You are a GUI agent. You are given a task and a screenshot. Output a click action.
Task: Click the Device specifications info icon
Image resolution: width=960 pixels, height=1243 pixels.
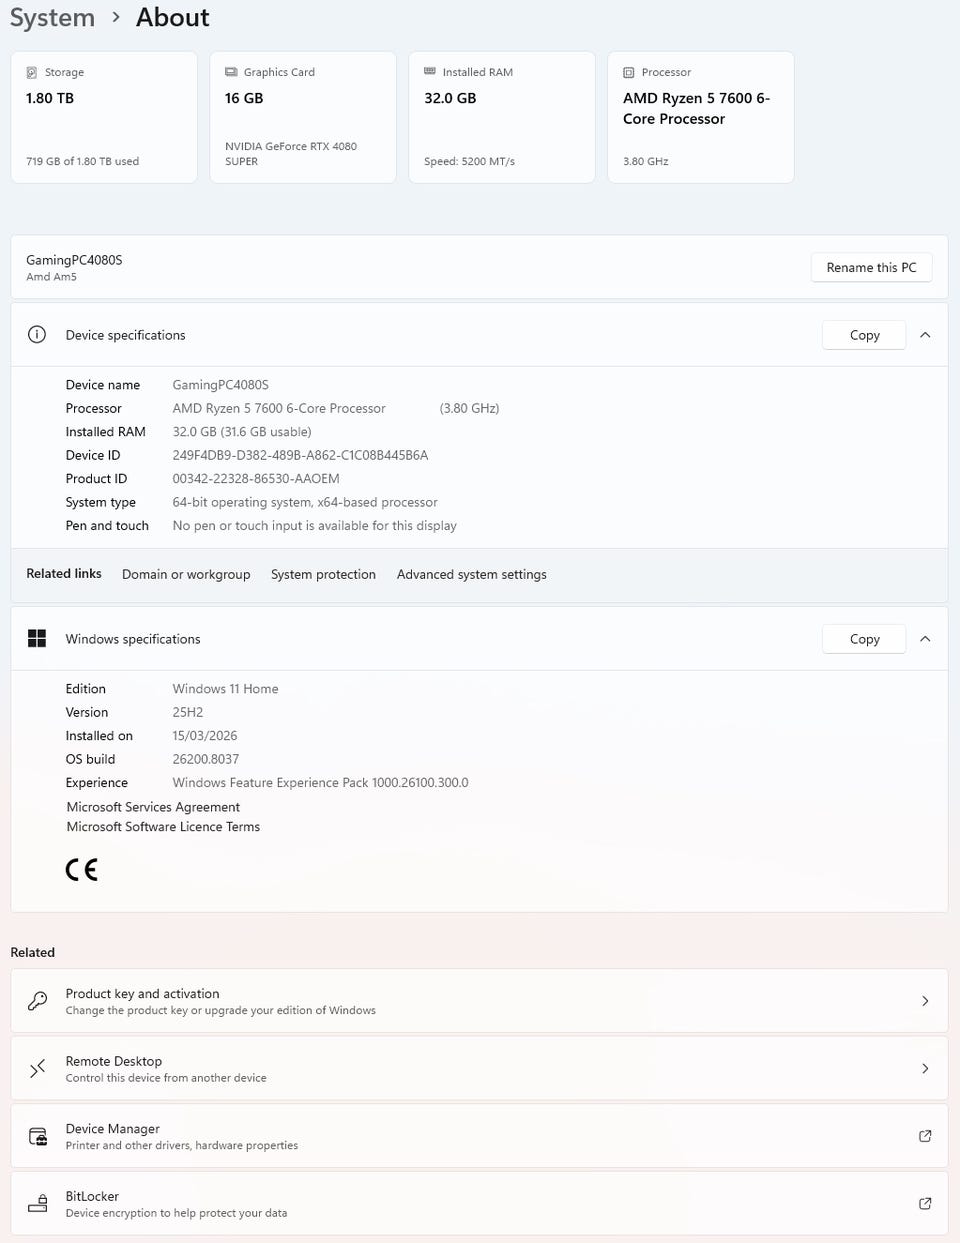tap(37, 335)
